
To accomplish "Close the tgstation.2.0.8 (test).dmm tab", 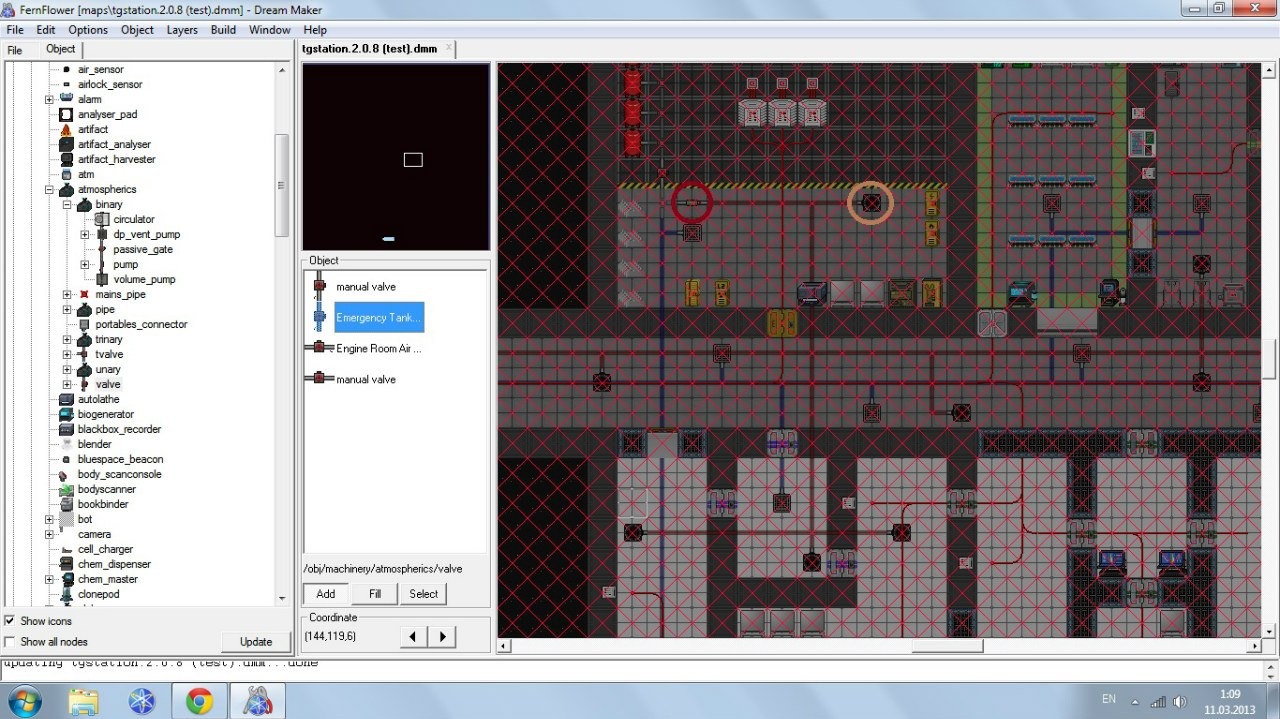I will (x=449, y=47).
